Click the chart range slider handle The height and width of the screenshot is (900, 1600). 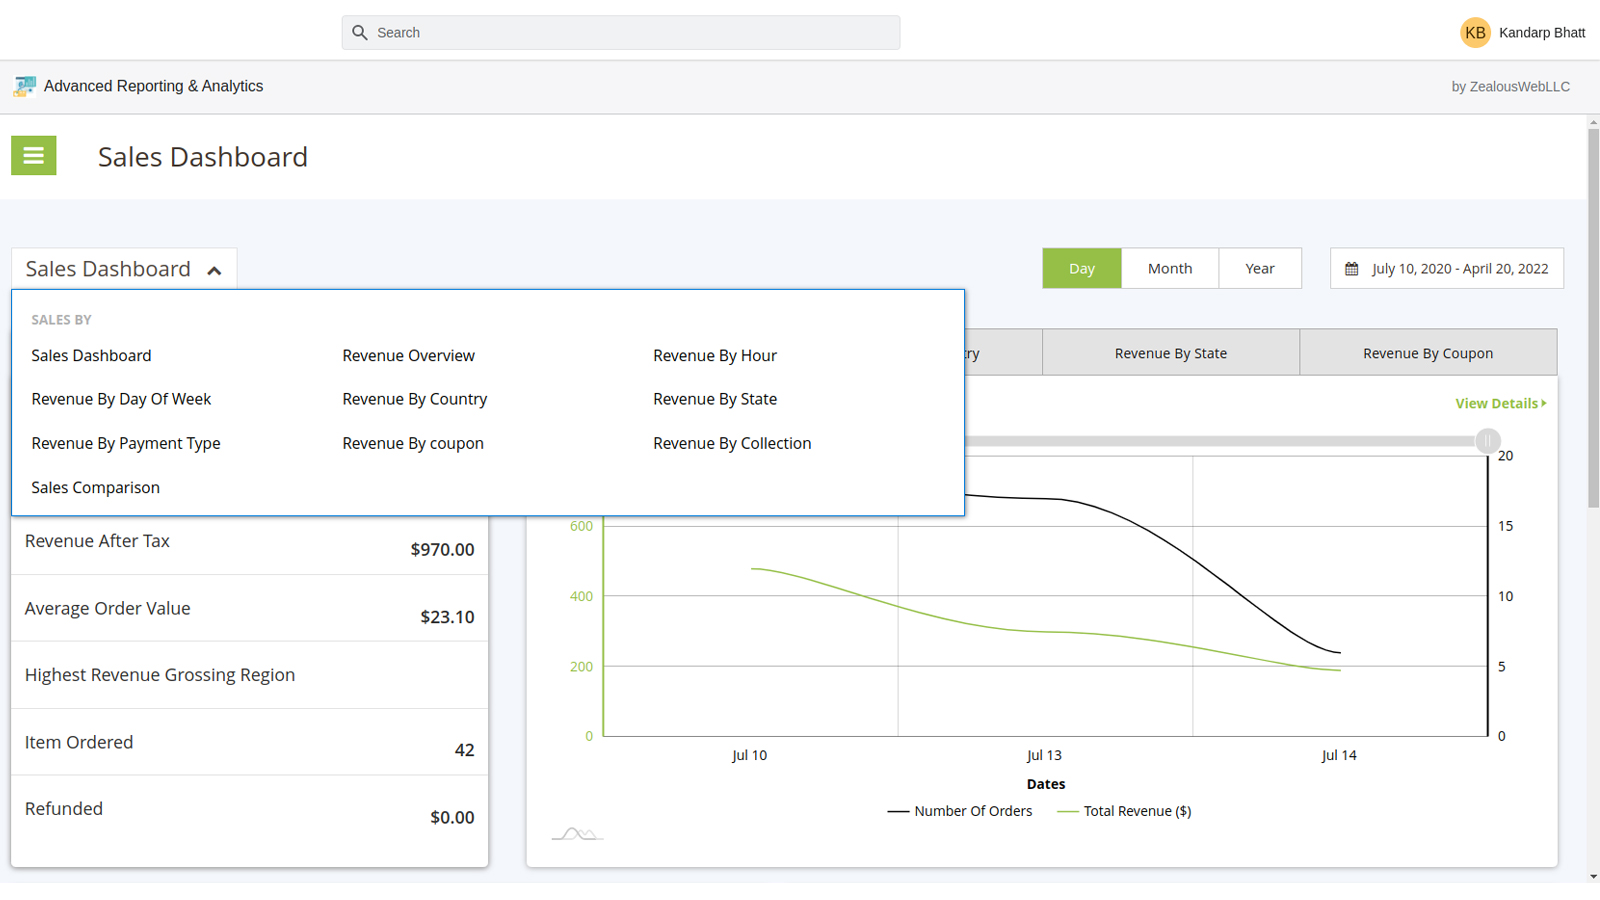pos(1487,441)
